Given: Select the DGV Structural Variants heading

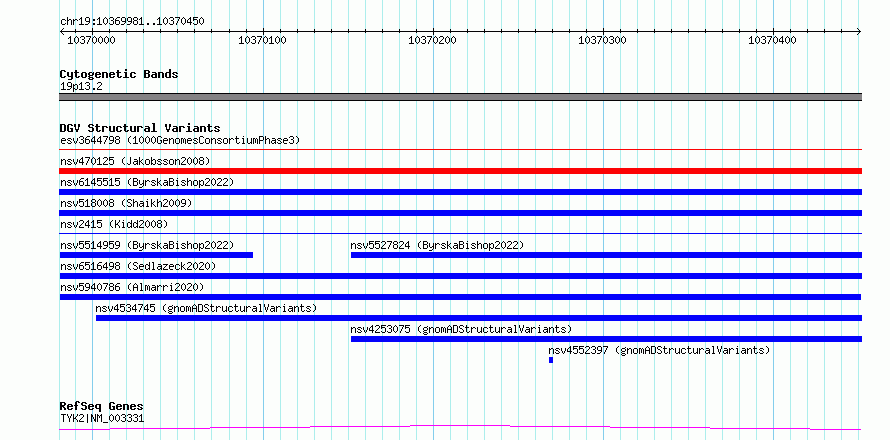Looking at the screenshot, I should 140,128.
